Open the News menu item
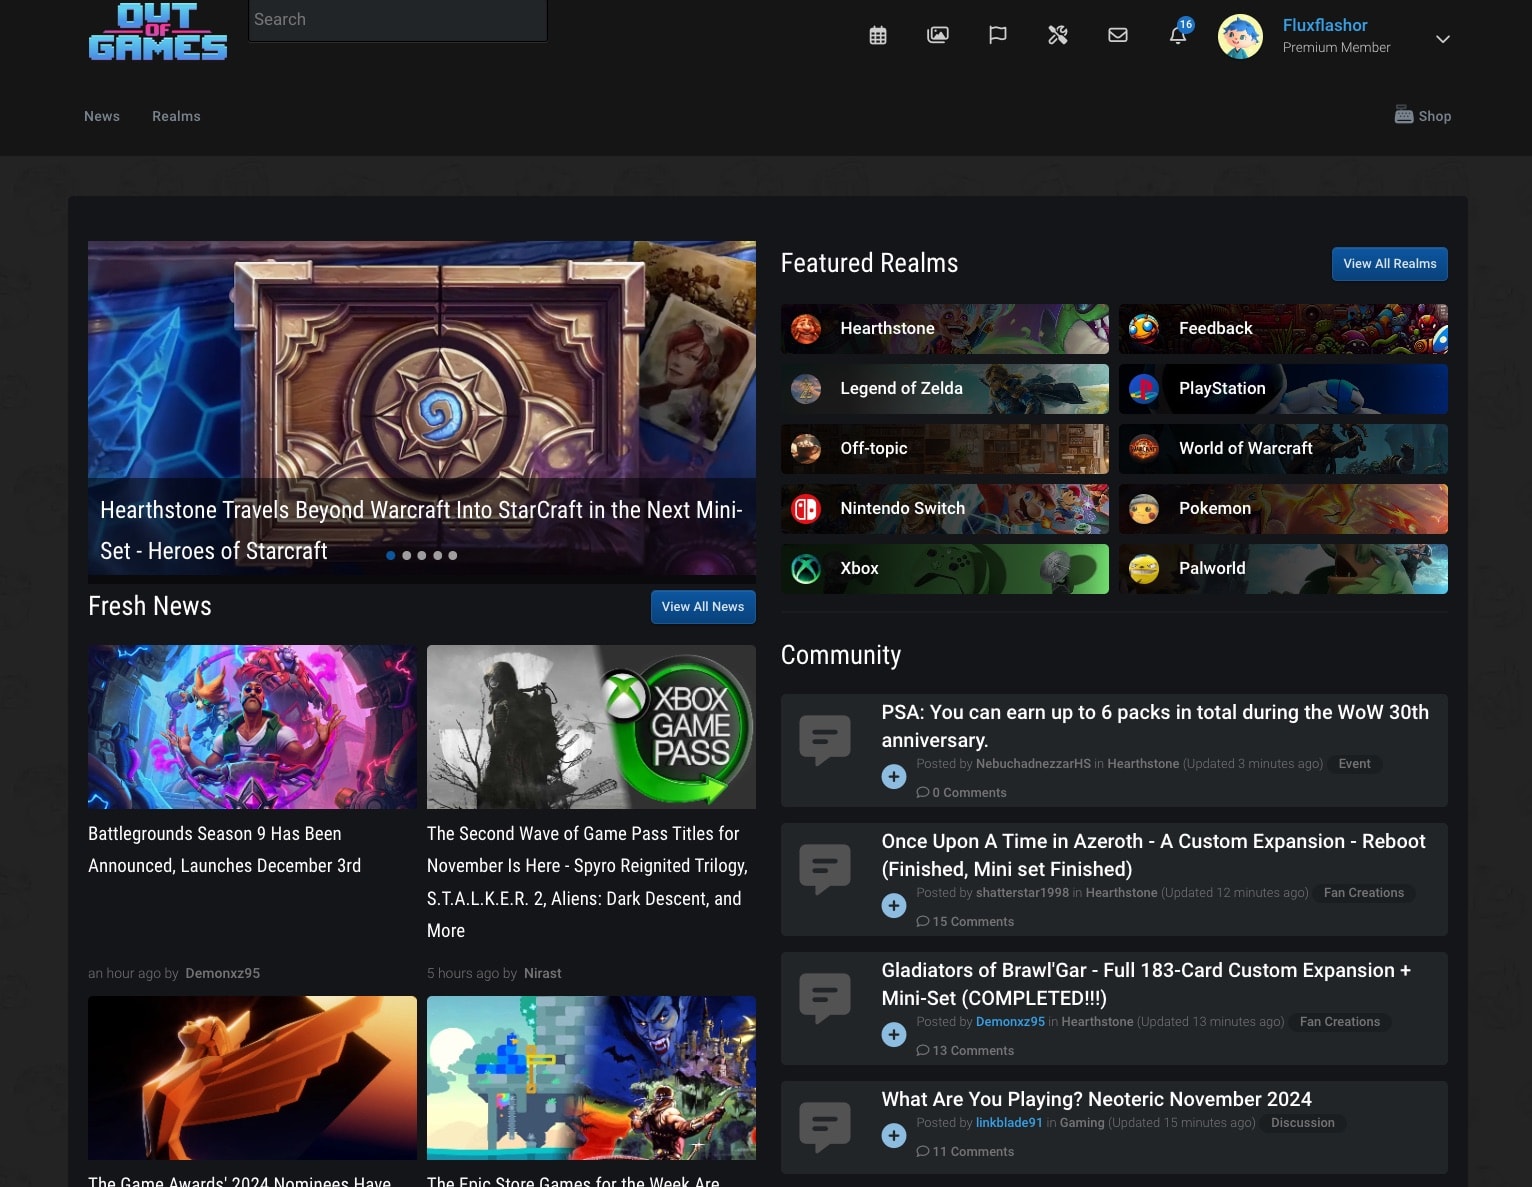 point(102,116)
